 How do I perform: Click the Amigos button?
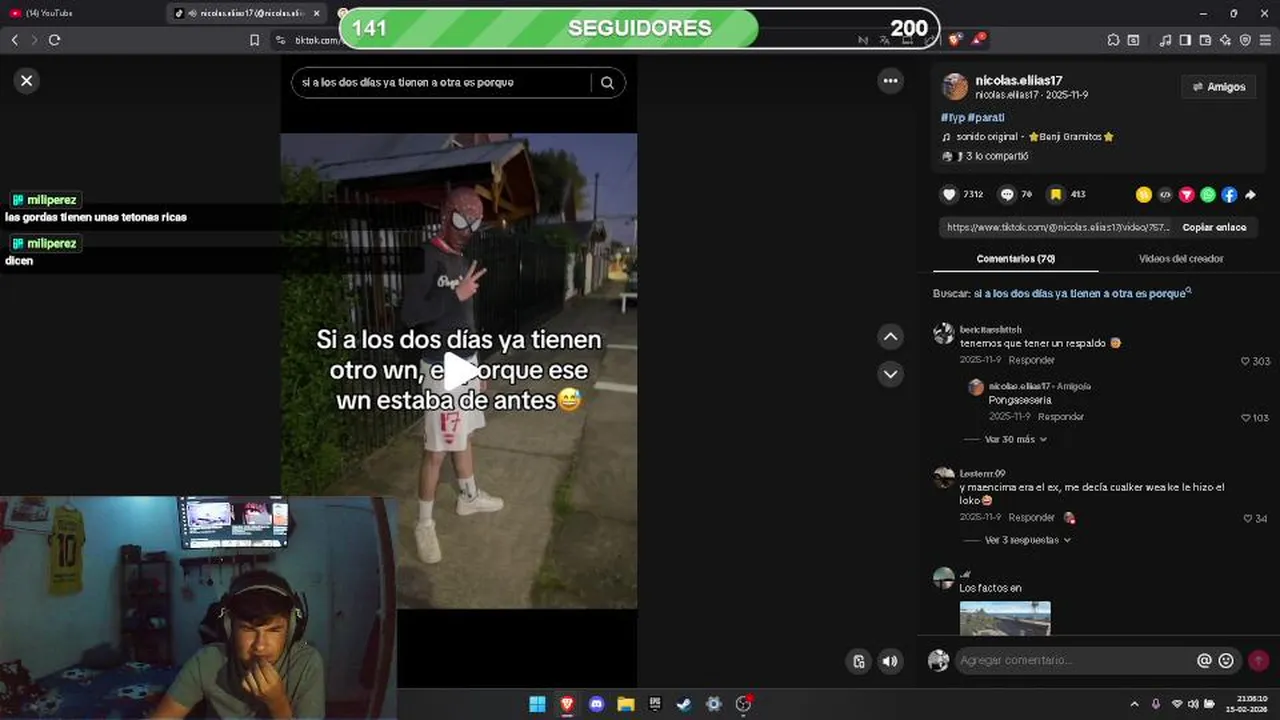[x=1219, y=87]
